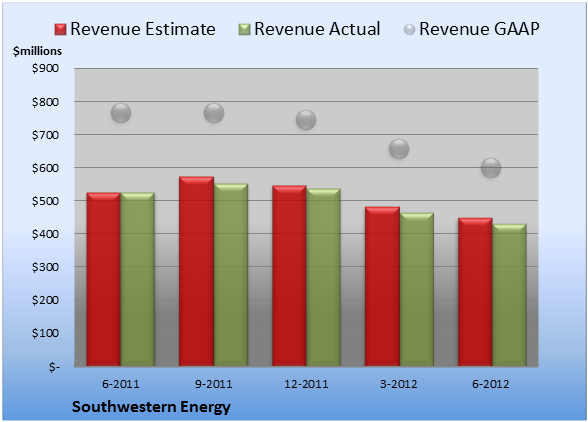Screen dimensions: 588x422
Task: Click the $800 y-axis label
Action: (x=45, y=102)
